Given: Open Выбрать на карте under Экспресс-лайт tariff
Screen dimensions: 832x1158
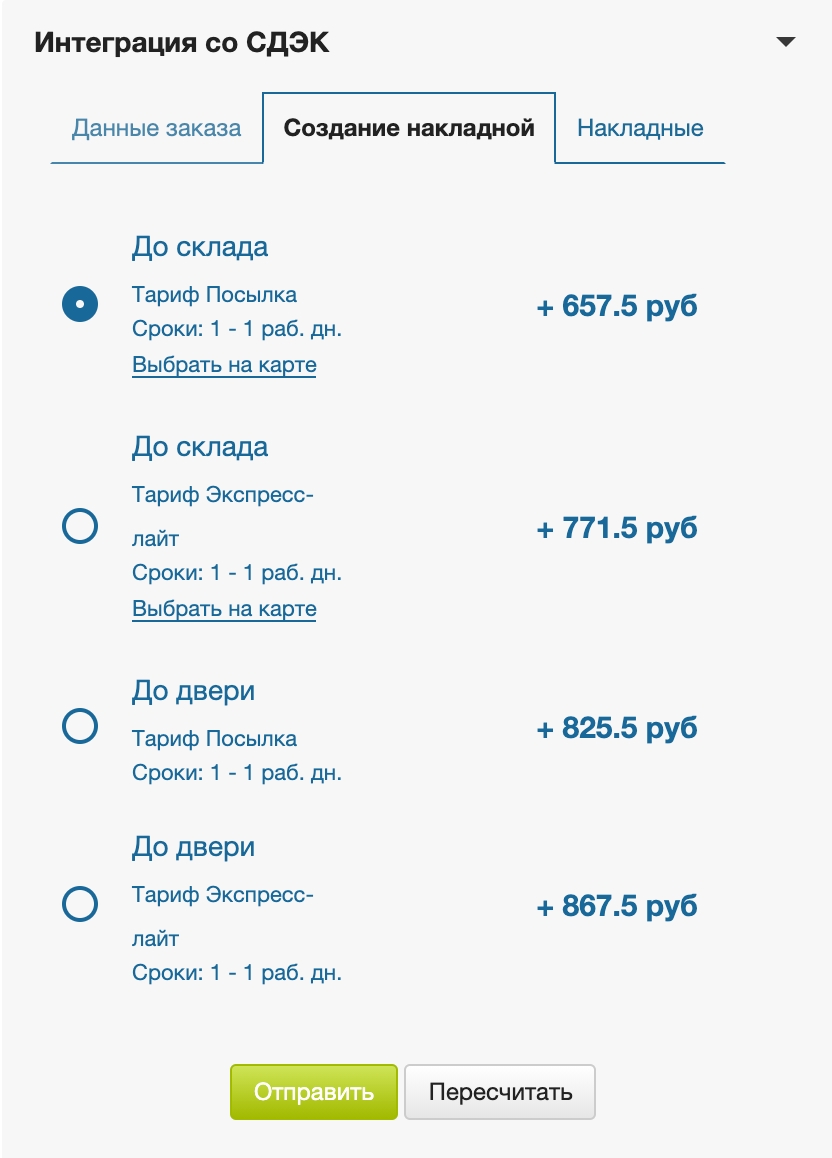Looking at the screenshot, I should (x=224, y=609).
